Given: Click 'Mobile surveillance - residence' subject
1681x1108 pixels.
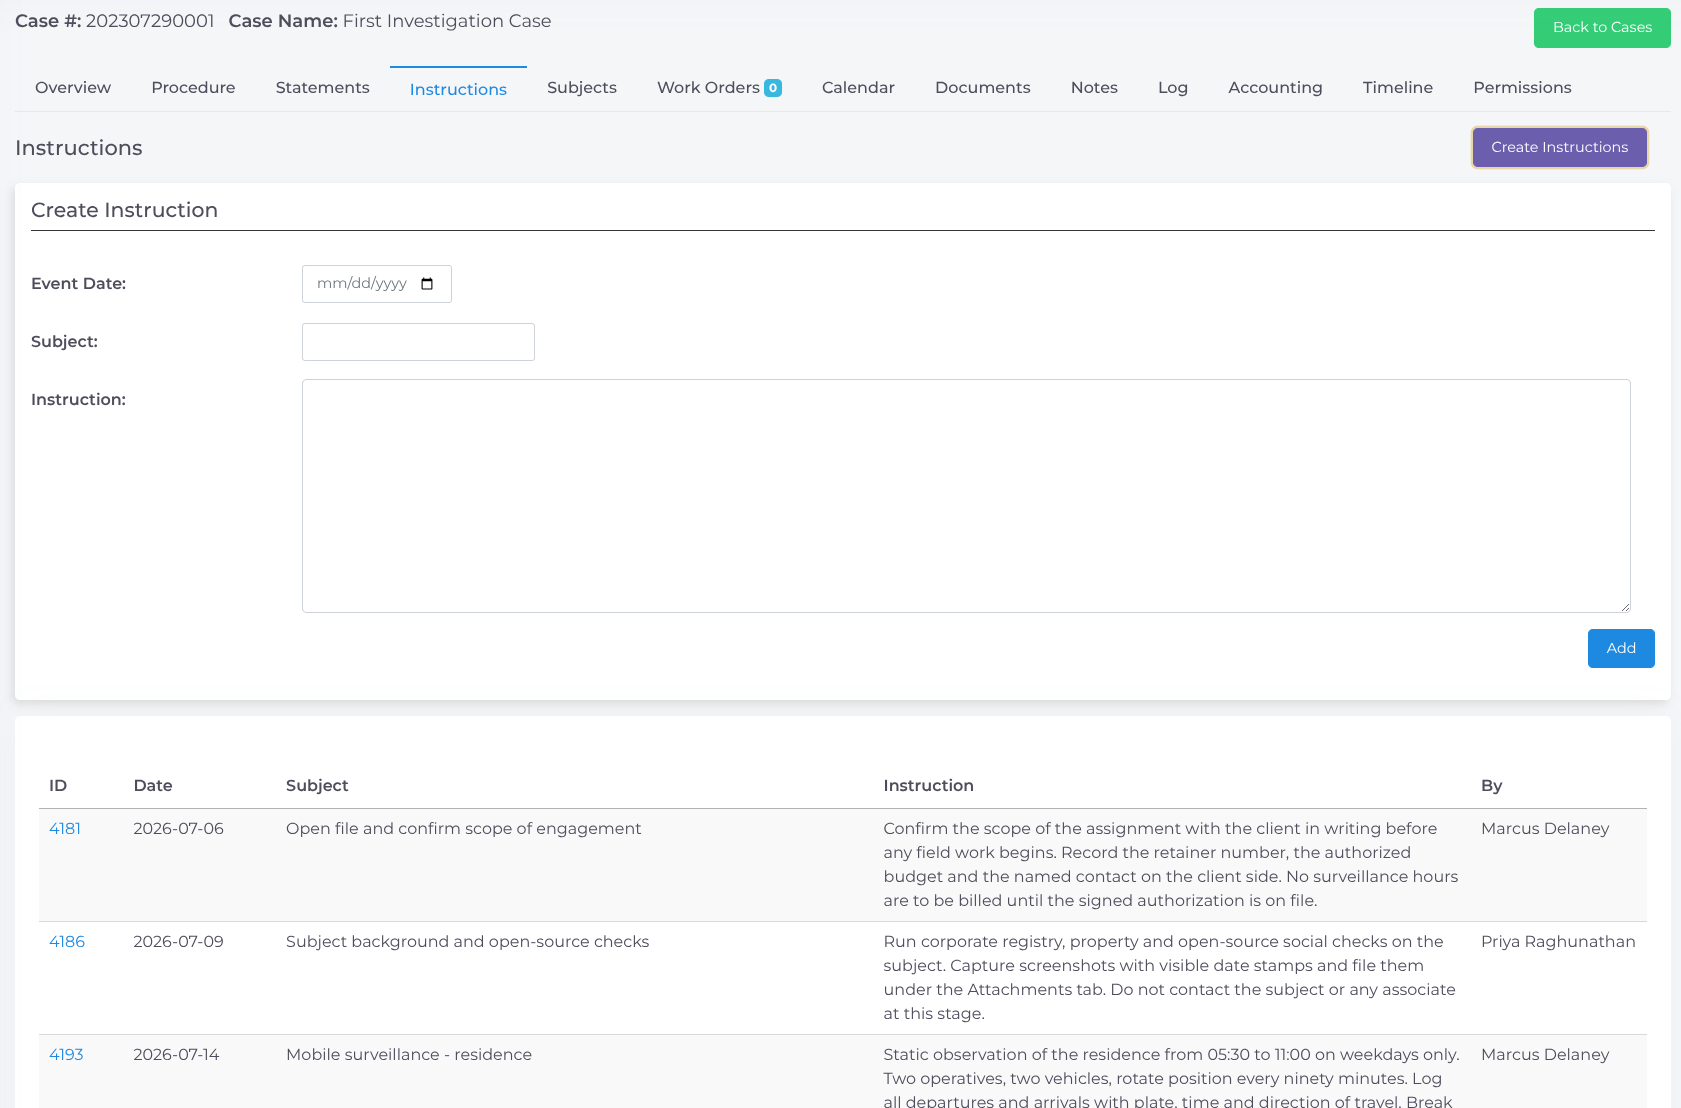Looking at the screenshot, I should tap(409, 1055).
